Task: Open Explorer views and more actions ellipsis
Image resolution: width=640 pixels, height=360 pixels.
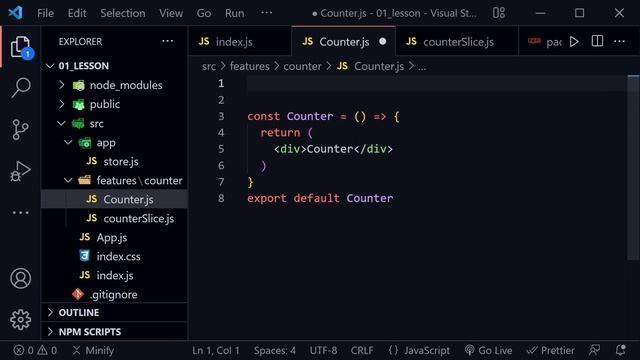Action: (167, 41)
